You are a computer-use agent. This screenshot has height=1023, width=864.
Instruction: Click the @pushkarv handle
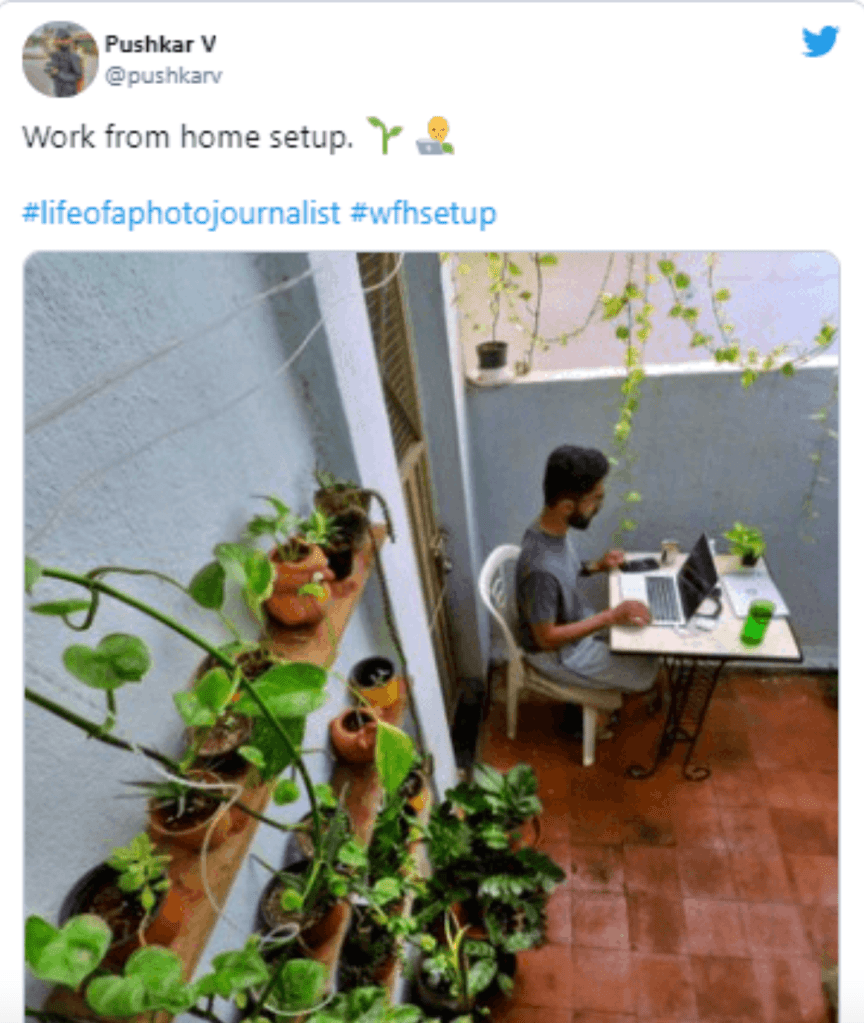[163, 76]
